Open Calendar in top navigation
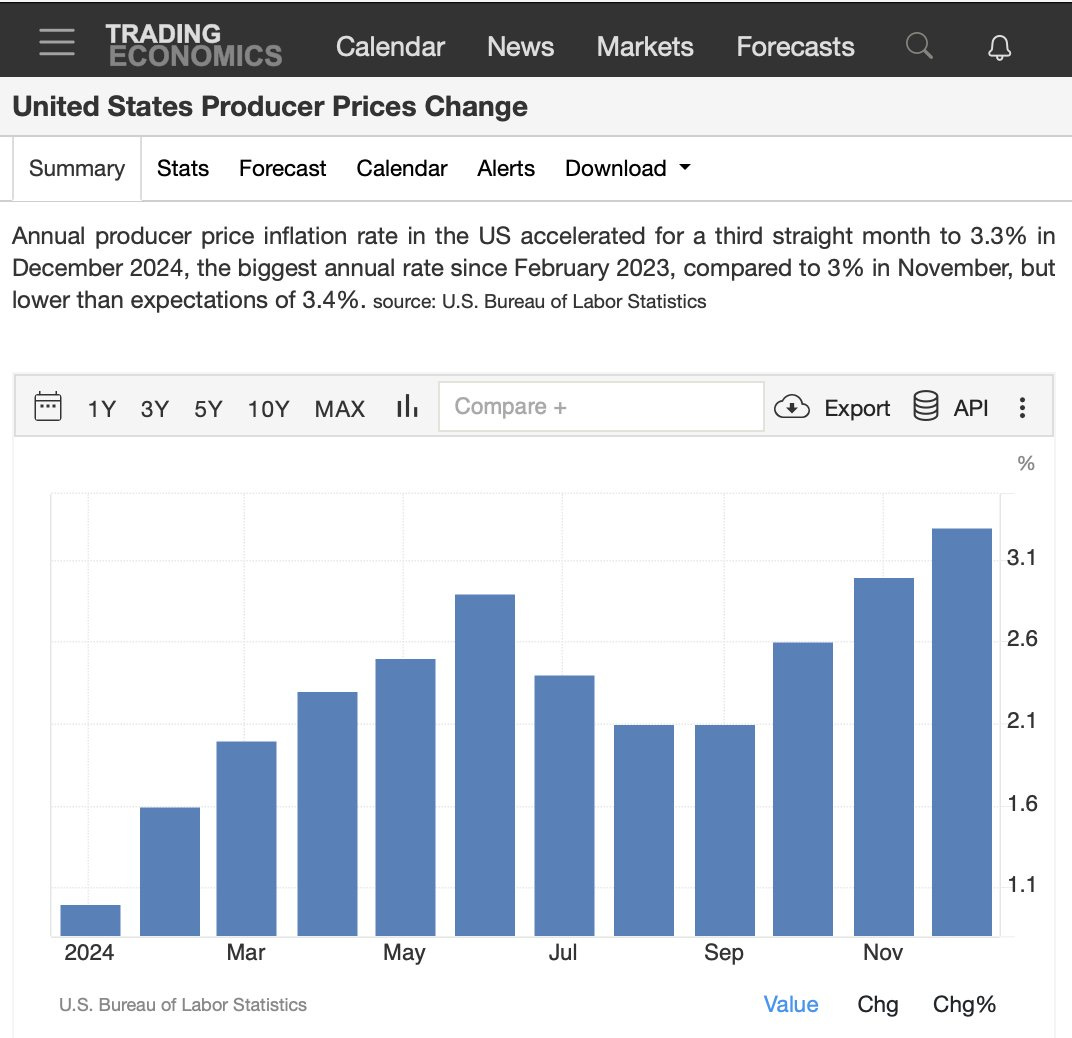Screen dimensions: 1072x1038 (390, 46)
